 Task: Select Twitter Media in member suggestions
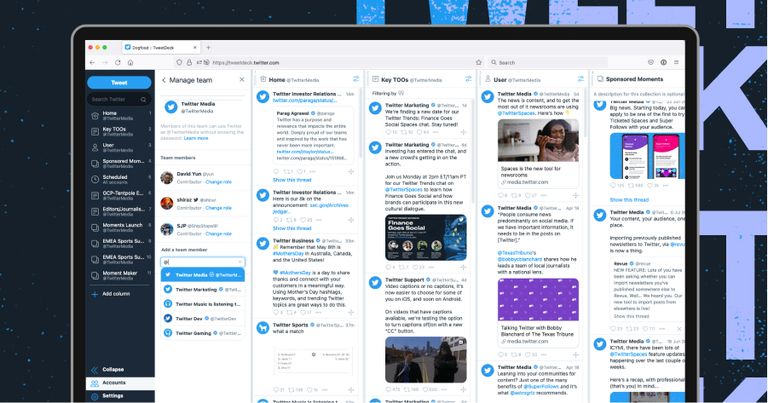[x=203, y=275]
